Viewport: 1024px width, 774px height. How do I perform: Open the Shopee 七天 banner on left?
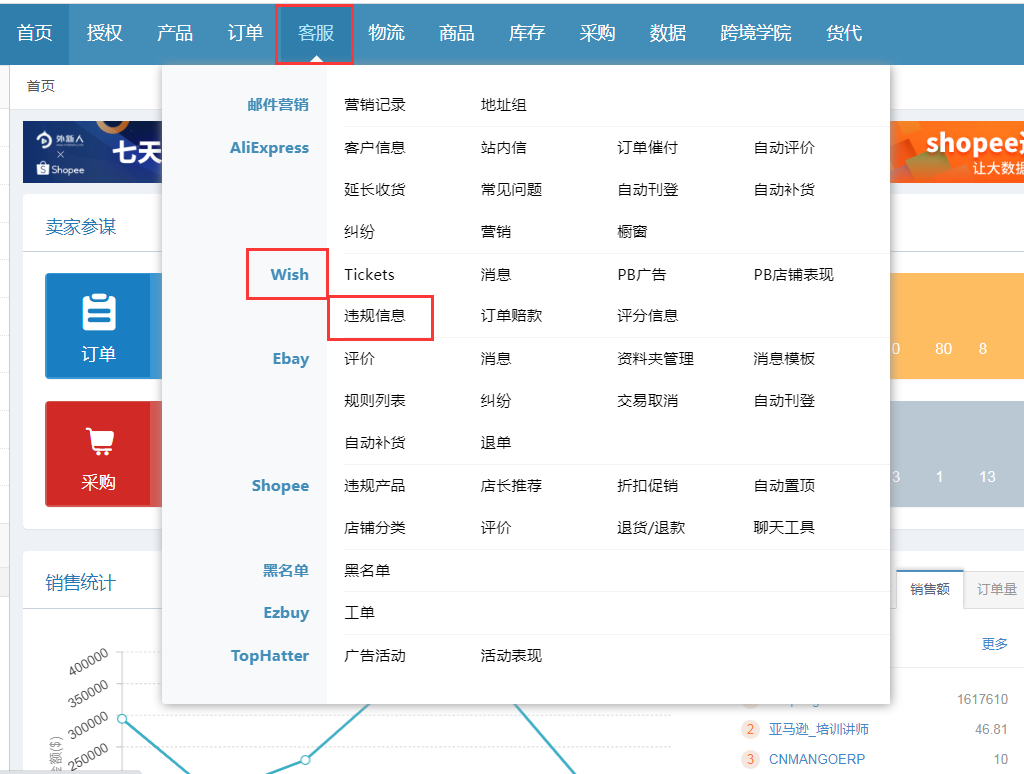coord(92,152)
